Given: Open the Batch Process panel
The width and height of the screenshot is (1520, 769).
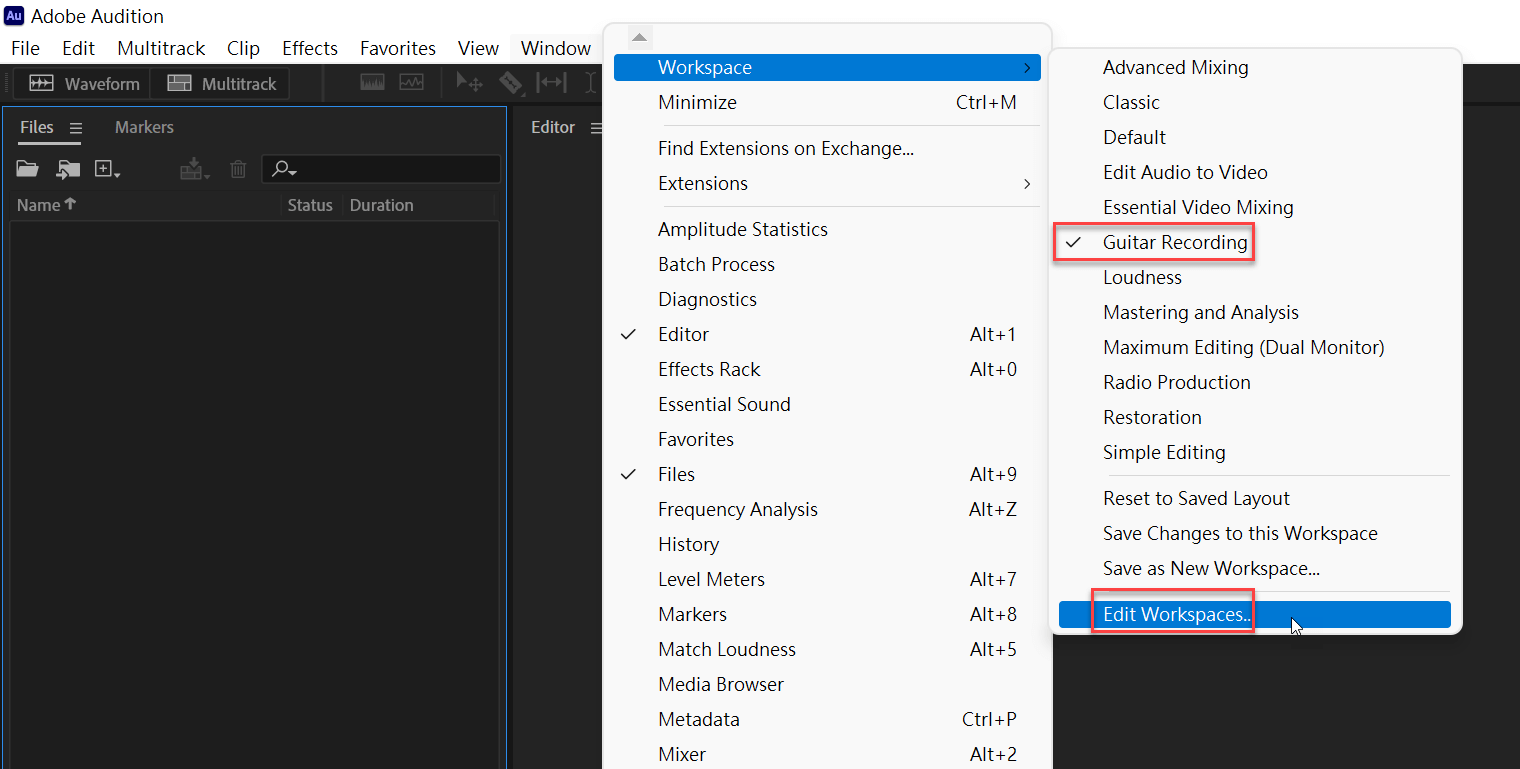Looking at the screenshot, I should coord(827,265).
